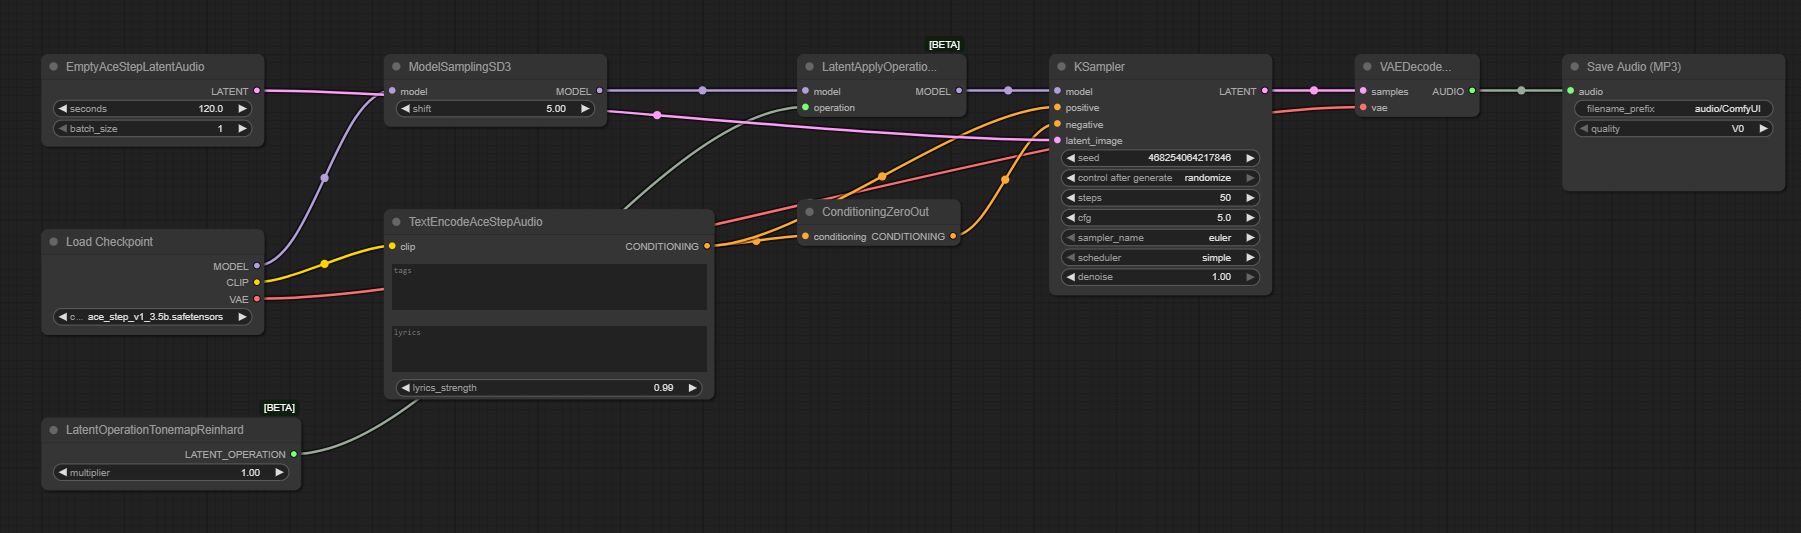
Task: Toggle the control after generate randomize option
Action: pos(1159,178)
